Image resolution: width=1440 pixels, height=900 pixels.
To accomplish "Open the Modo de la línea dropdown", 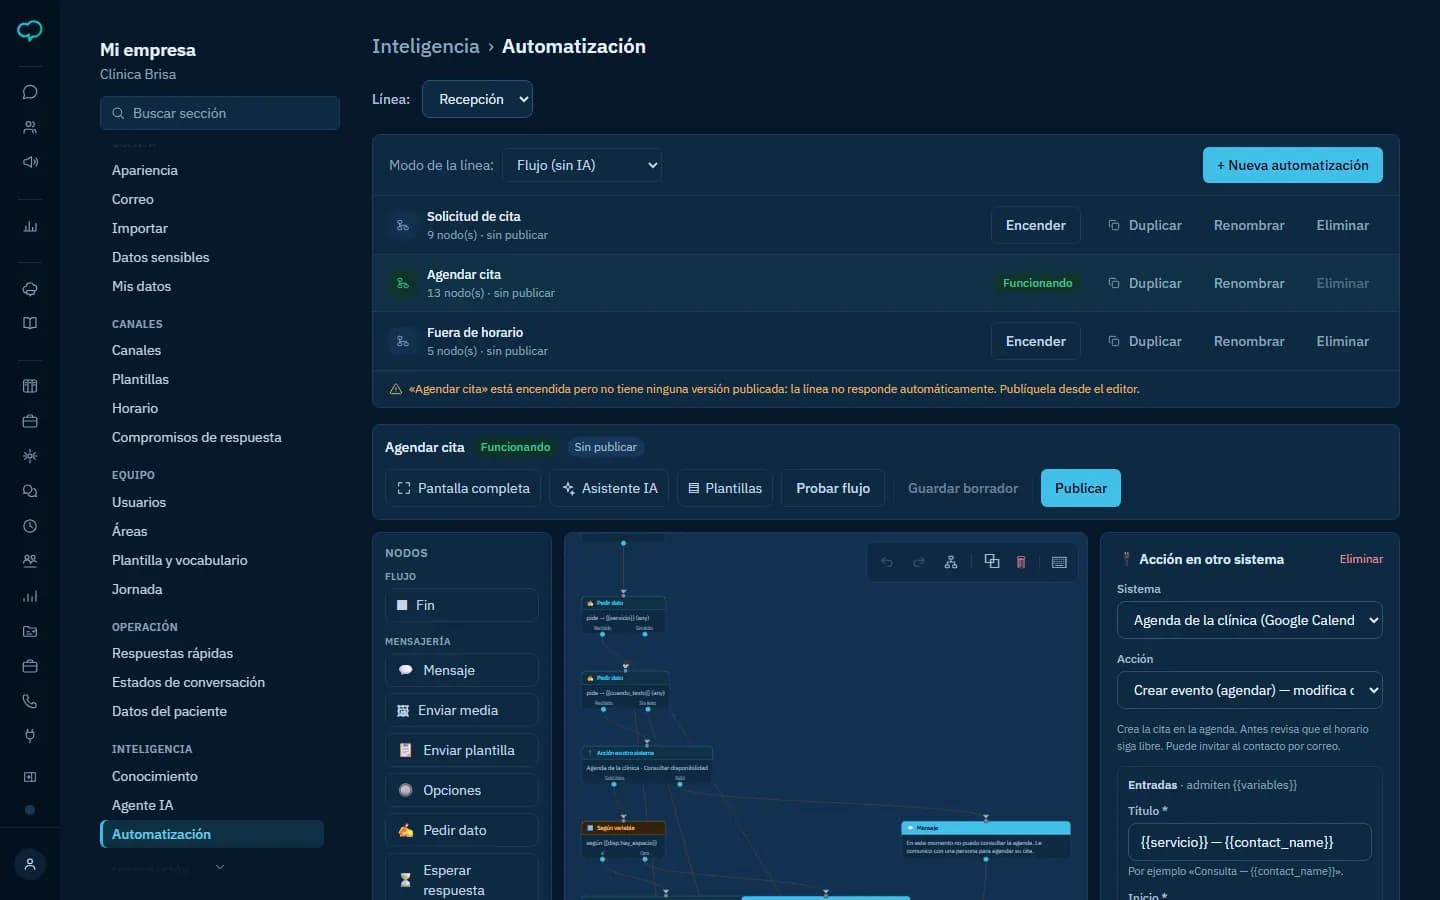I will click(x=581, y=165).
